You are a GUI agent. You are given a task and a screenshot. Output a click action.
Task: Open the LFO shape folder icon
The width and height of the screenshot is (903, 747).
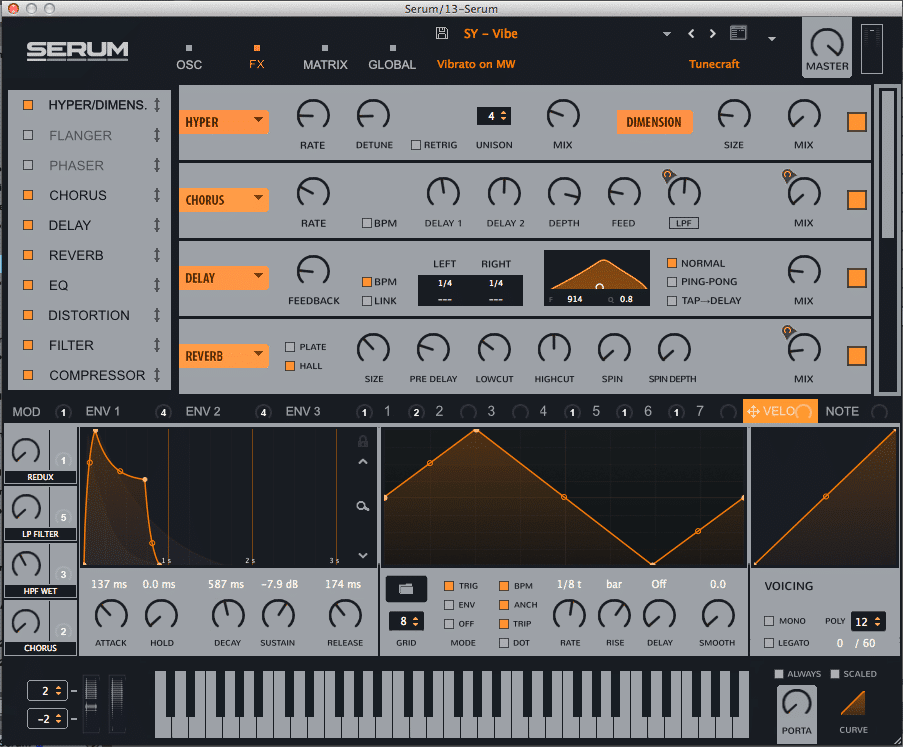coord(407,589)
